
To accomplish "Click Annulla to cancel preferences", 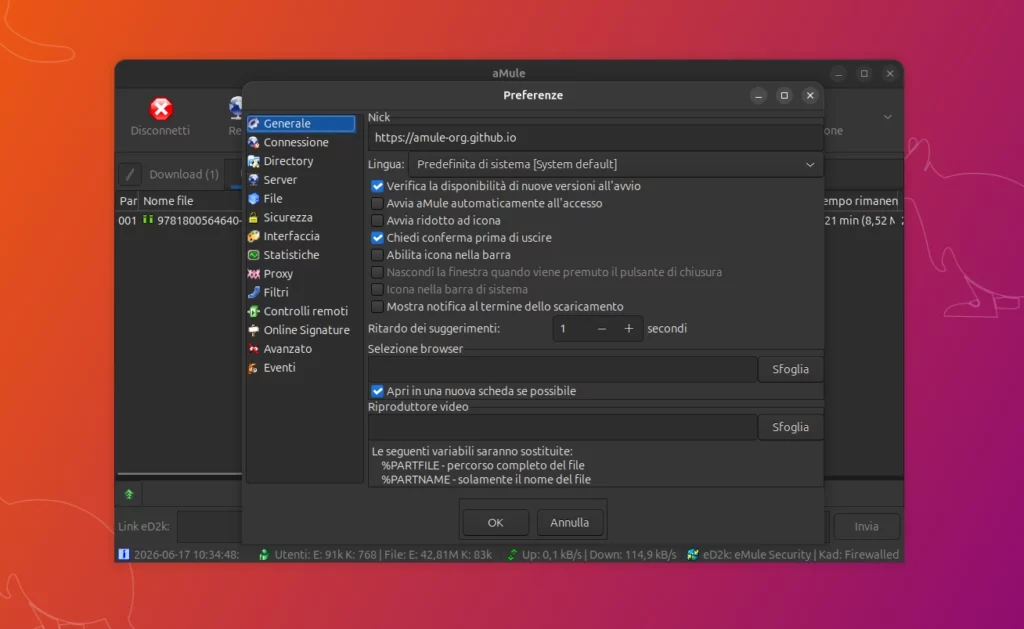I will (x=569, y=523).
